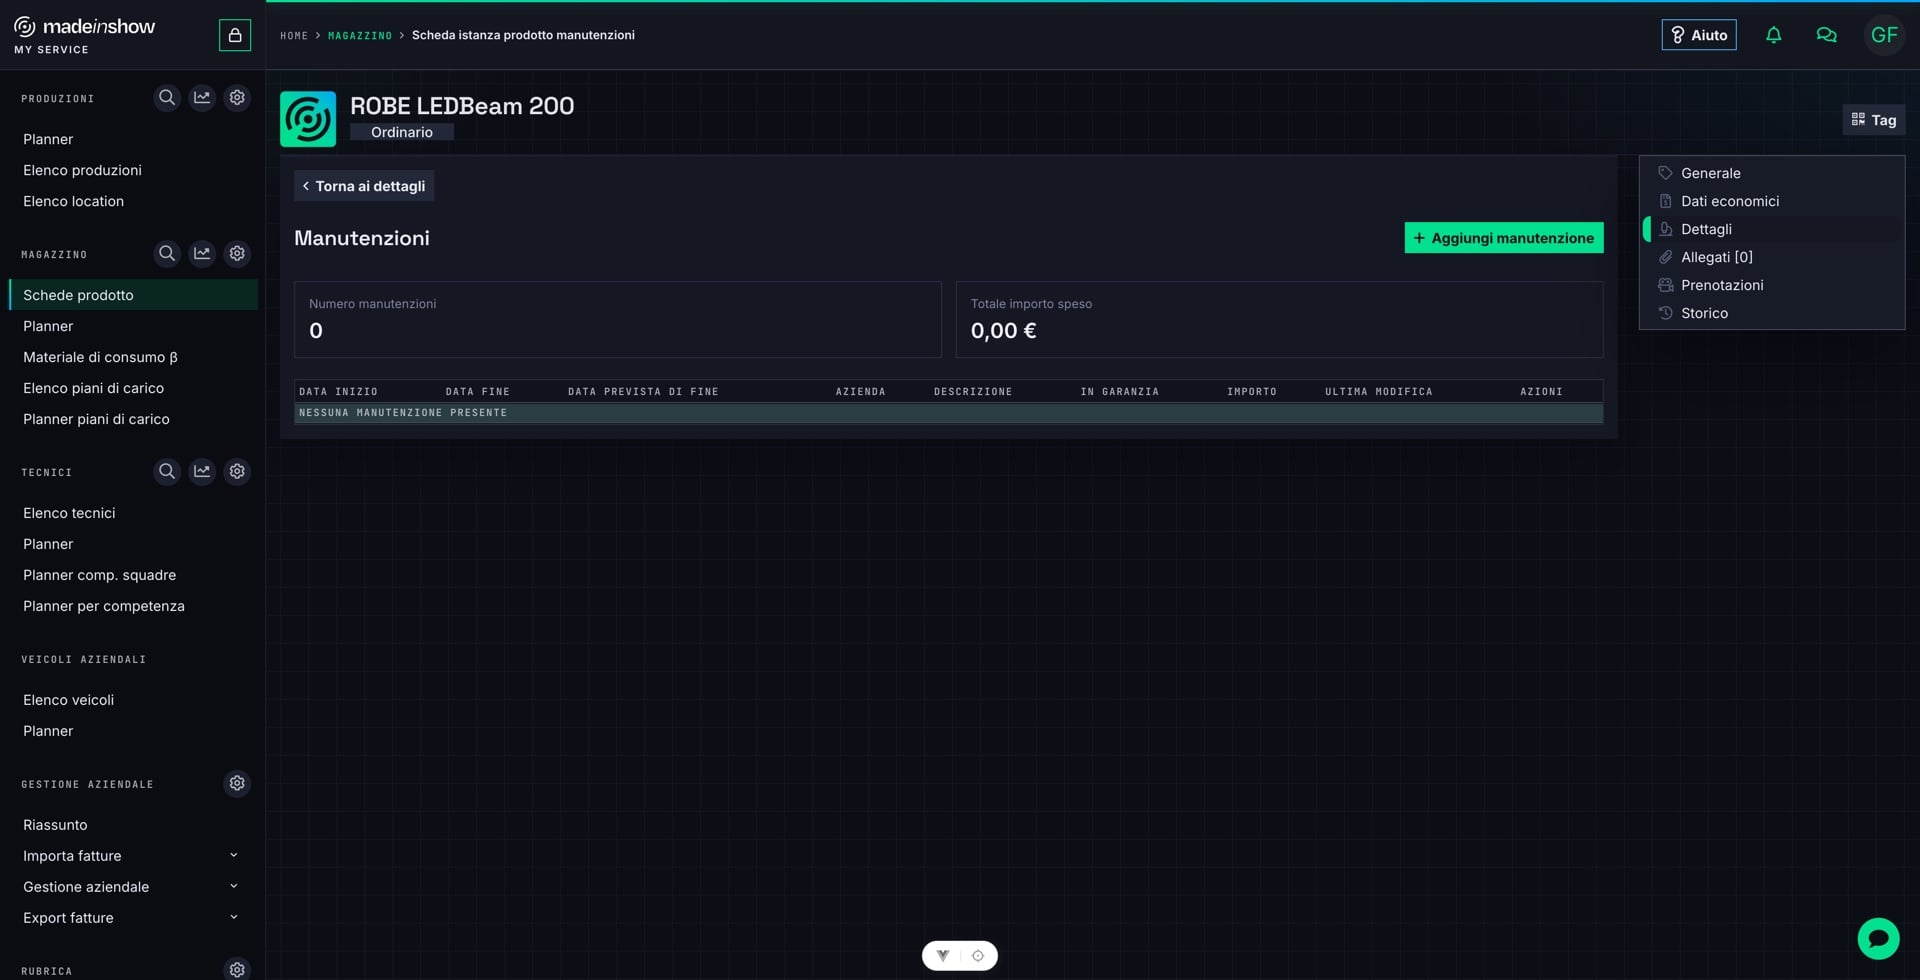Click the left icon in bottom floating pill
Screen dimensions: 1920x980
942,955
